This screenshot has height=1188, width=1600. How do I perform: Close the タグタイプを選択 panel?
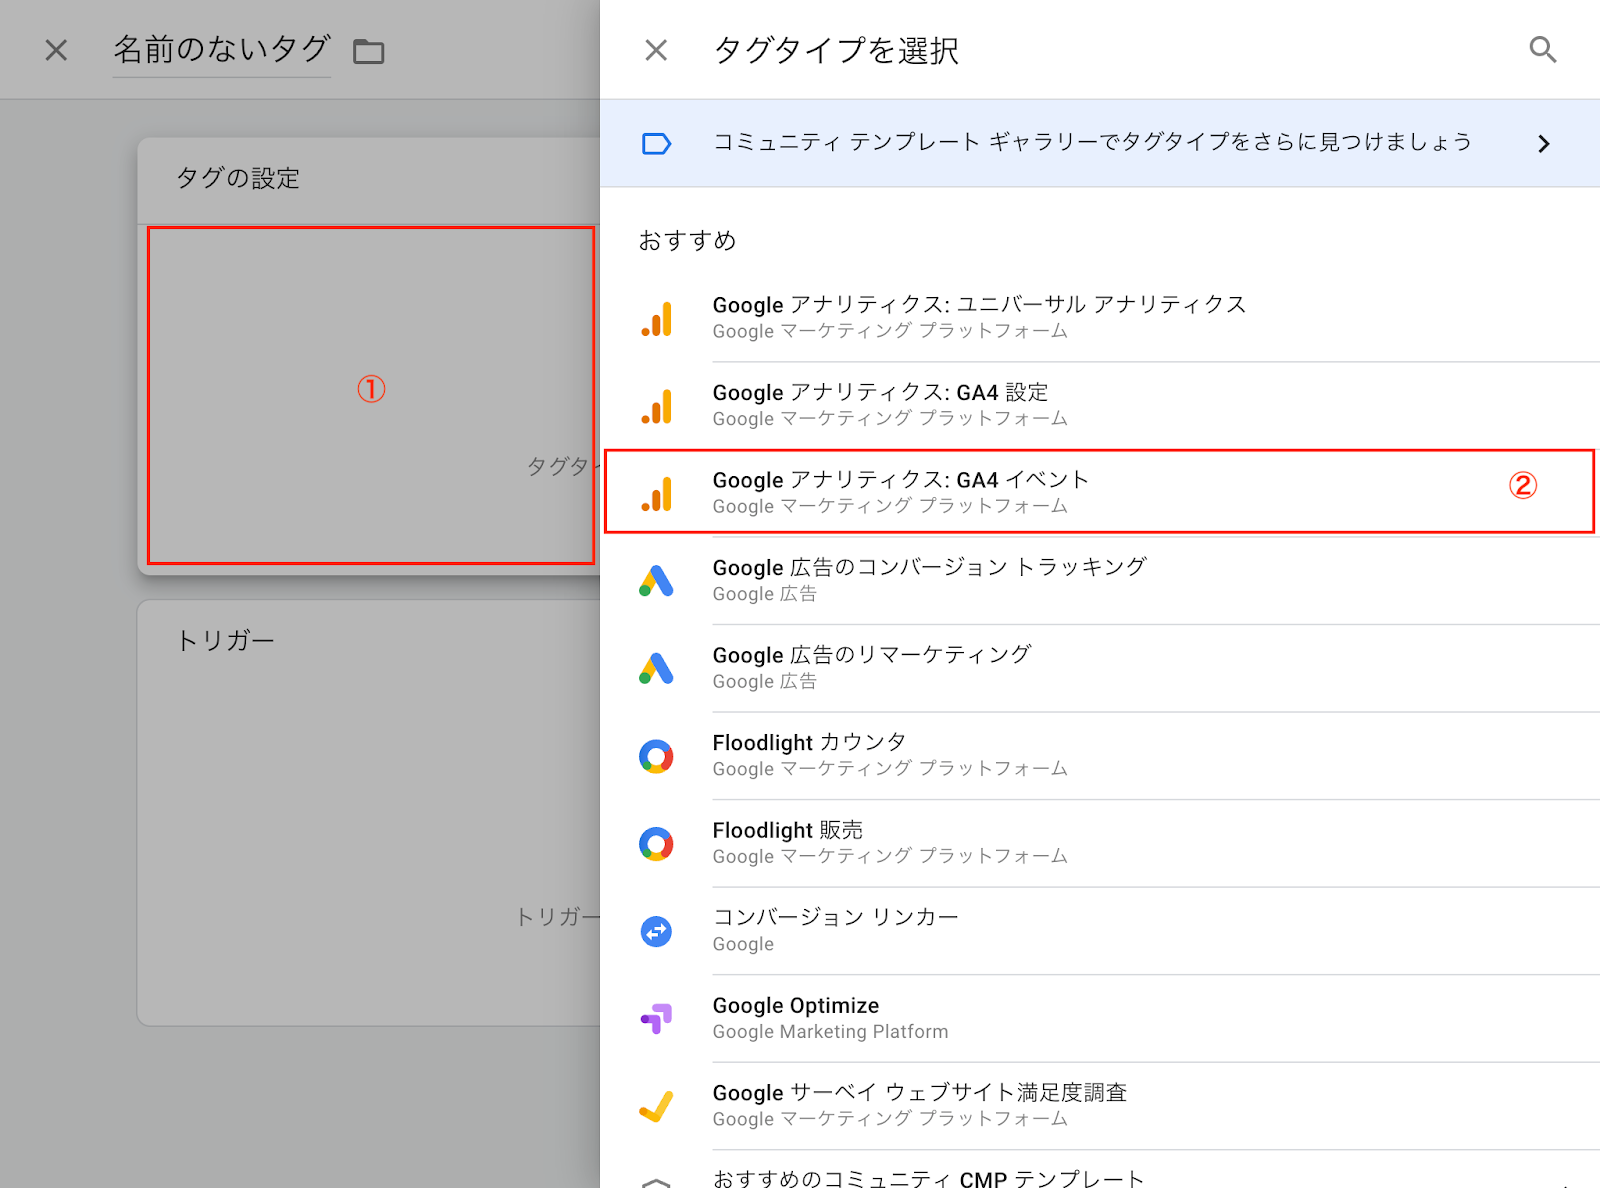click(x=656, y=50)
